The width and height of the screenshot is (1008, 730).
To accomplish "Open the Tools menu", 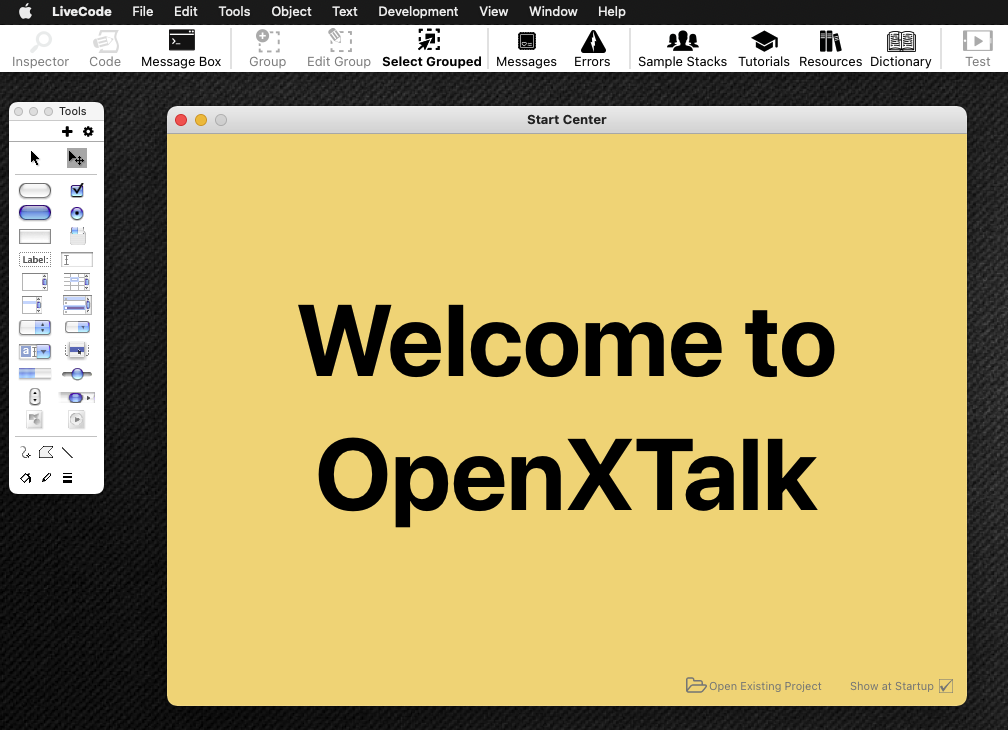I will click(234, 12).
